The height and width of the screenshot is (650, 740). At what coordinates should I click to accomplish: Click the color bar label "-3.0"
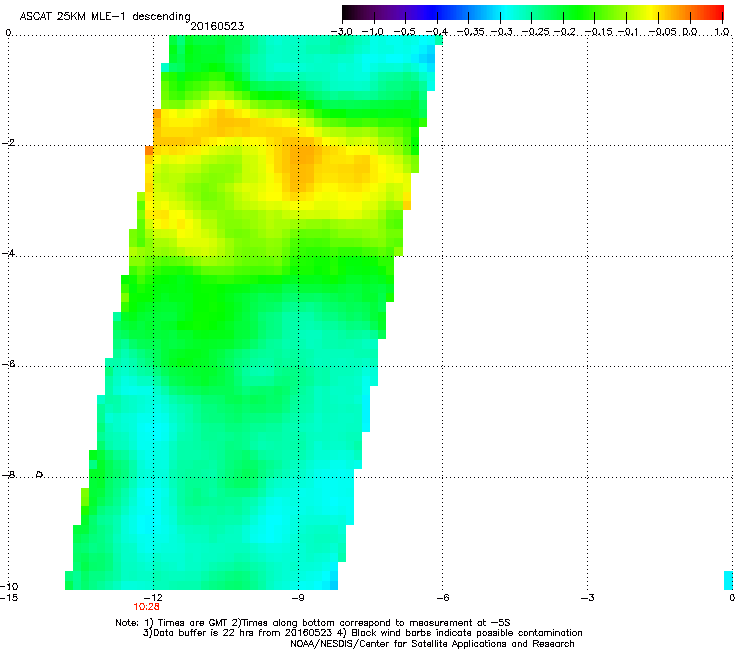pos(342,32)
